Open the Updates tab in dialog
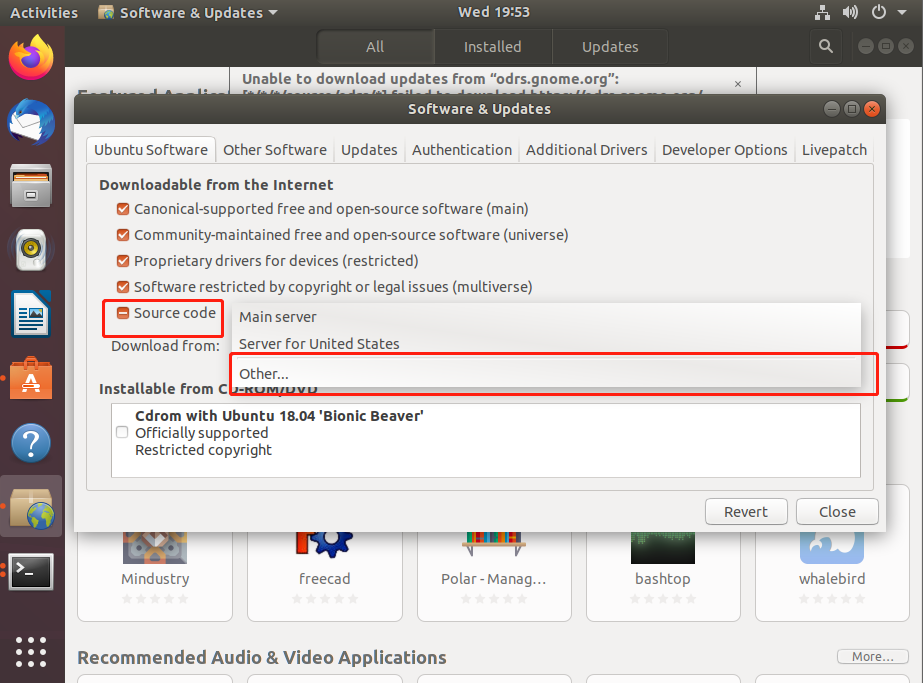Screen dimensions: 923x683 coord(369,150)
